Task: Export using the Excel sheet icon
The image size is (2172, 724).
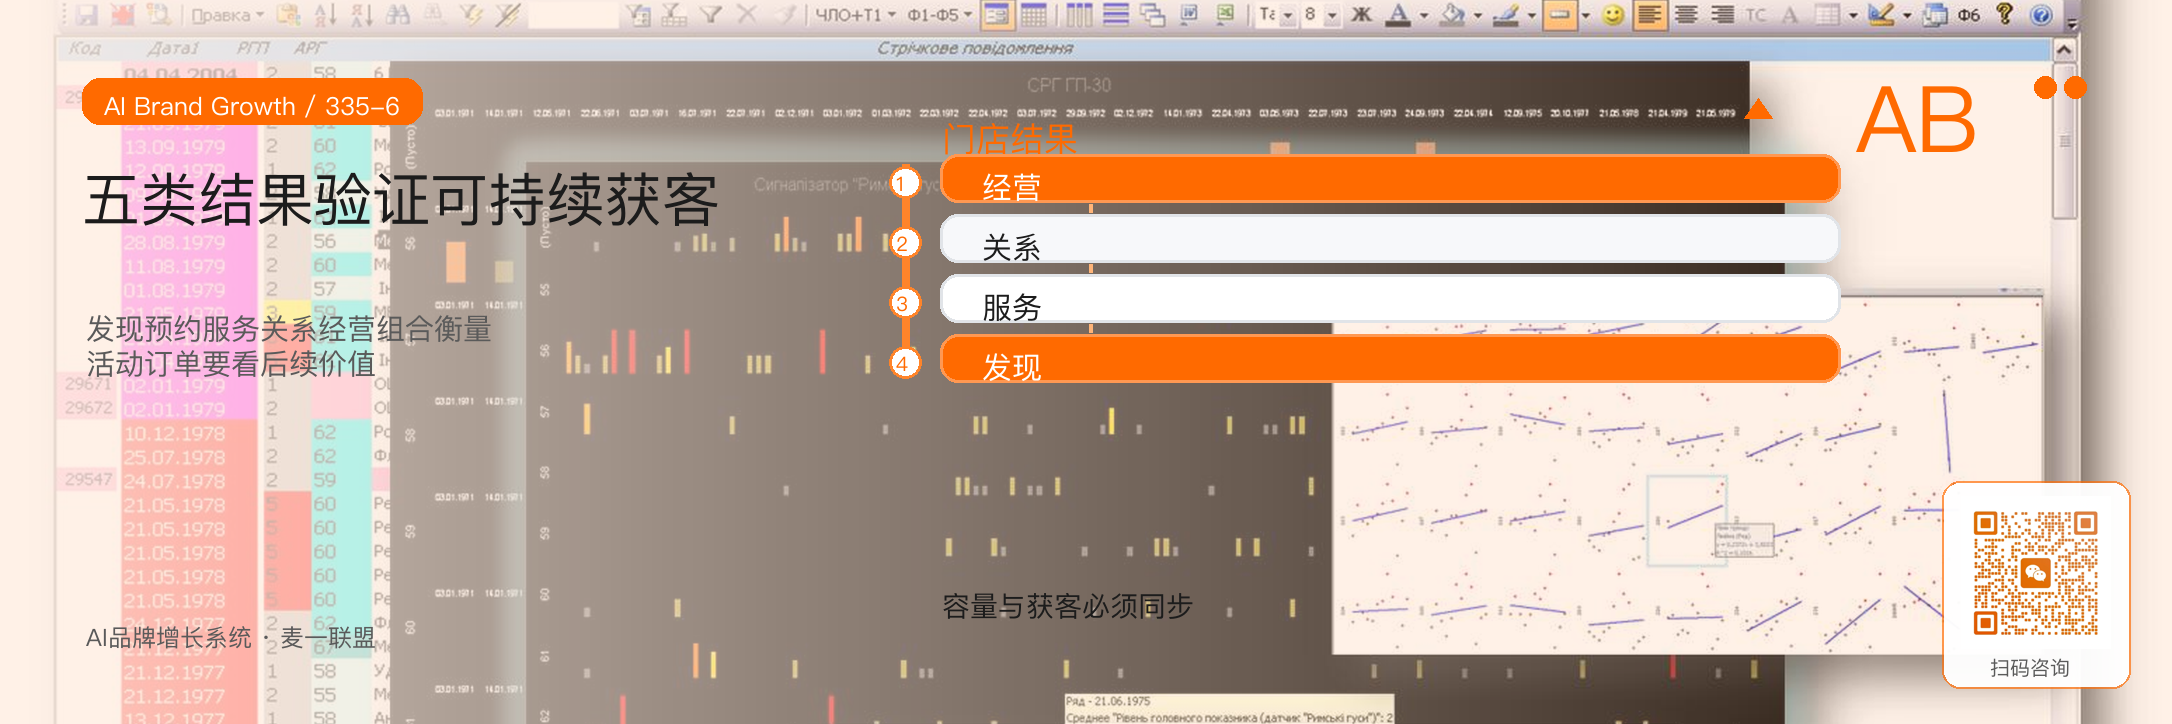Action: point(1225,15)
